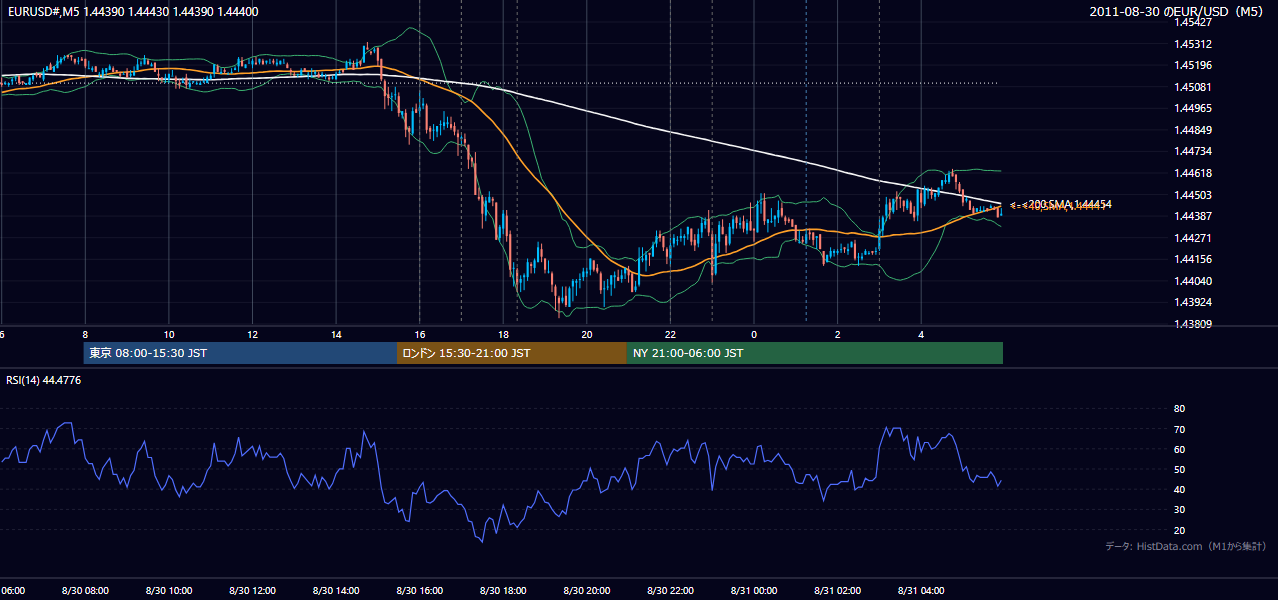Image resolution: width=1278 pixels, height=600 pixels.
Task: Click RSI axis level 40
Action: point(1179,489)
